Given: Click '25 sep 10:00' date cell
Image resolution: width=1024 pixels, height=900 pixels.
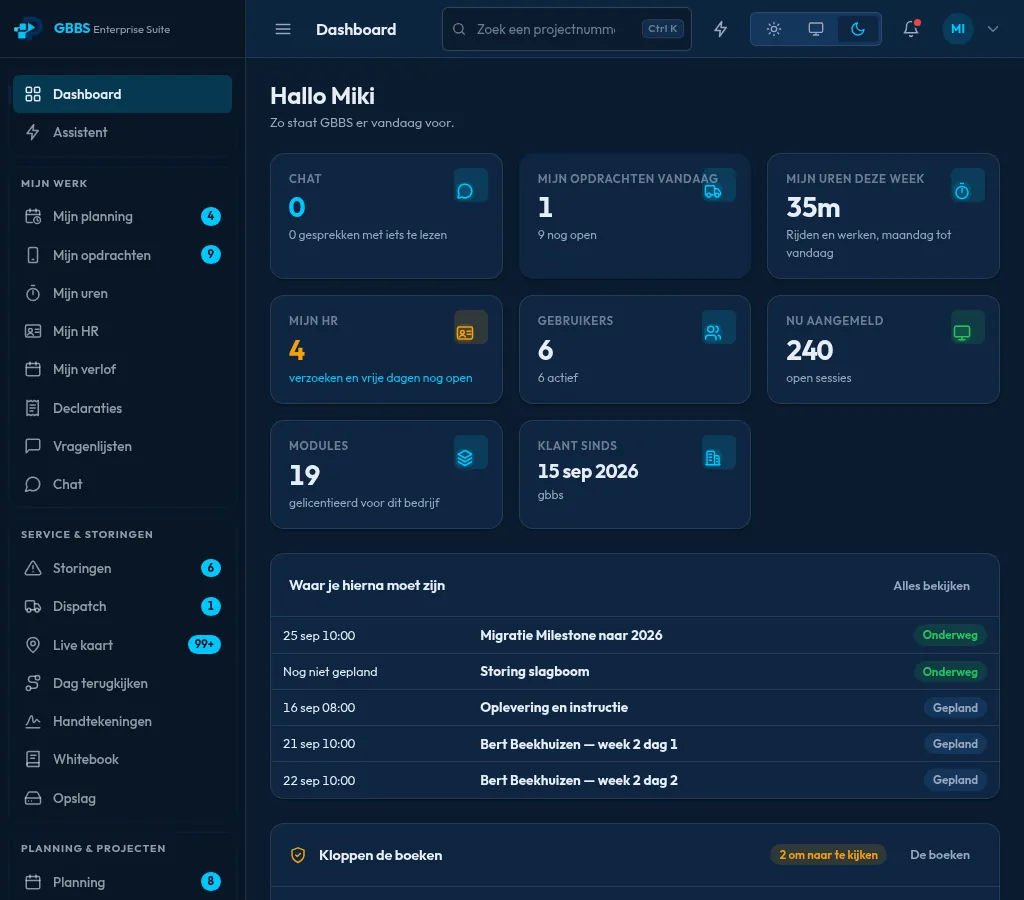Looking at the screenshot, I should (x=319, y=635).
